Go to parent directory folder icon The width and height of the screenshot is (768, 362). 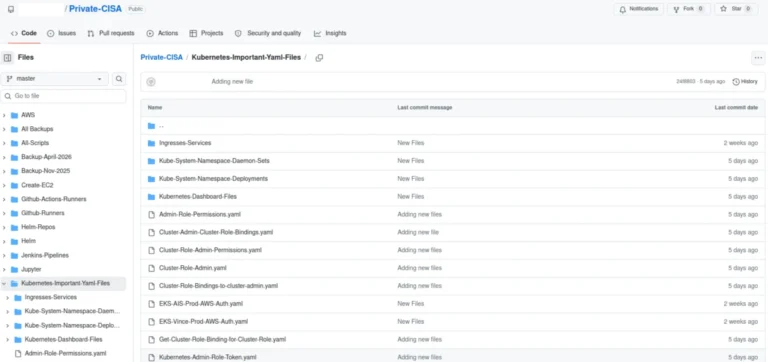point(151,126)
